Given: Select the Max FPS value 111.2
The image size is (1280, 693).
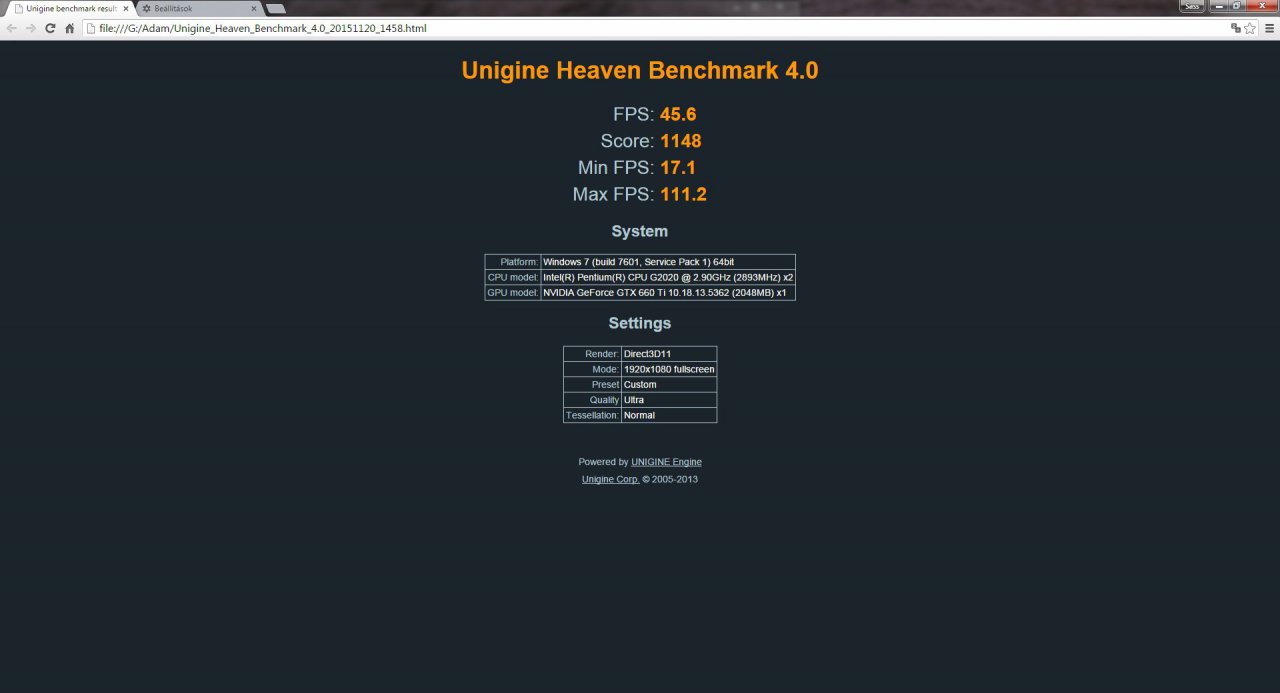Looking at the screenshot, I should (683, 194).
